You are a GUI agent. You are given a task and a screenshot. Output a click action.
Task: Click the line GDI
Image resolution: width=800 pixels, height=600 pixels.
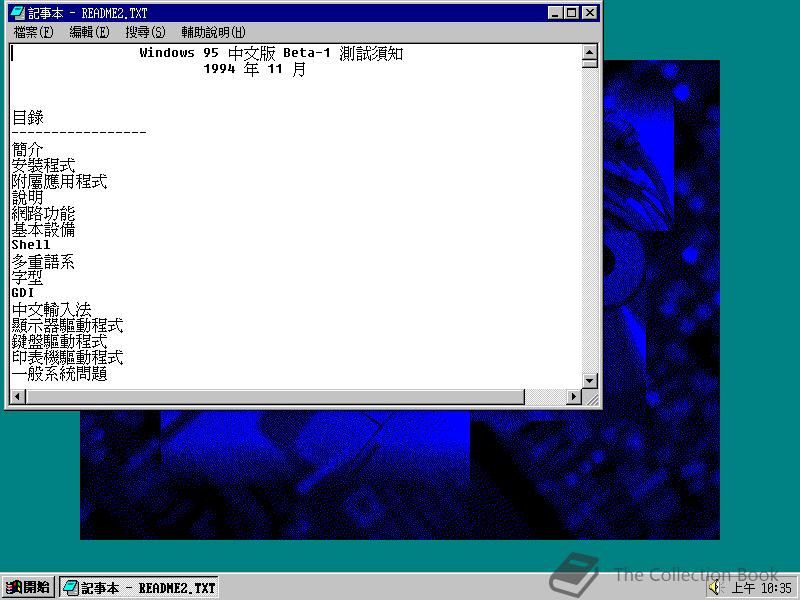click(23, 293)
